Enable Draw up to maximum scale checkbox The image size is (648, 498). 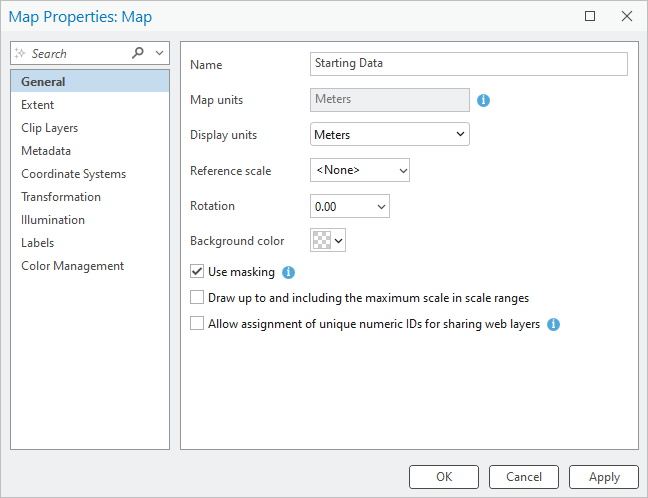197,298
